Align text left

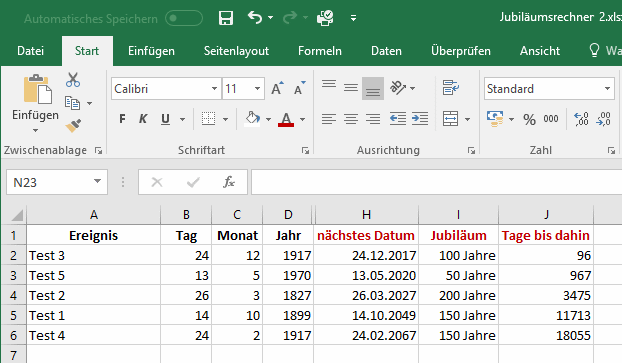(x=329, y=119)
